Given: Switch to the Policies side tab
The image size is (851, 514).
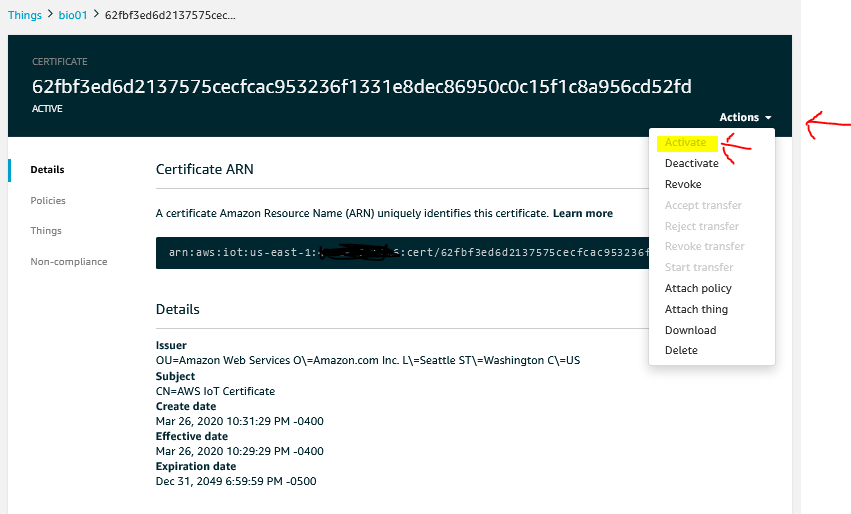Looking at the screenshot, I should (48, 200).
